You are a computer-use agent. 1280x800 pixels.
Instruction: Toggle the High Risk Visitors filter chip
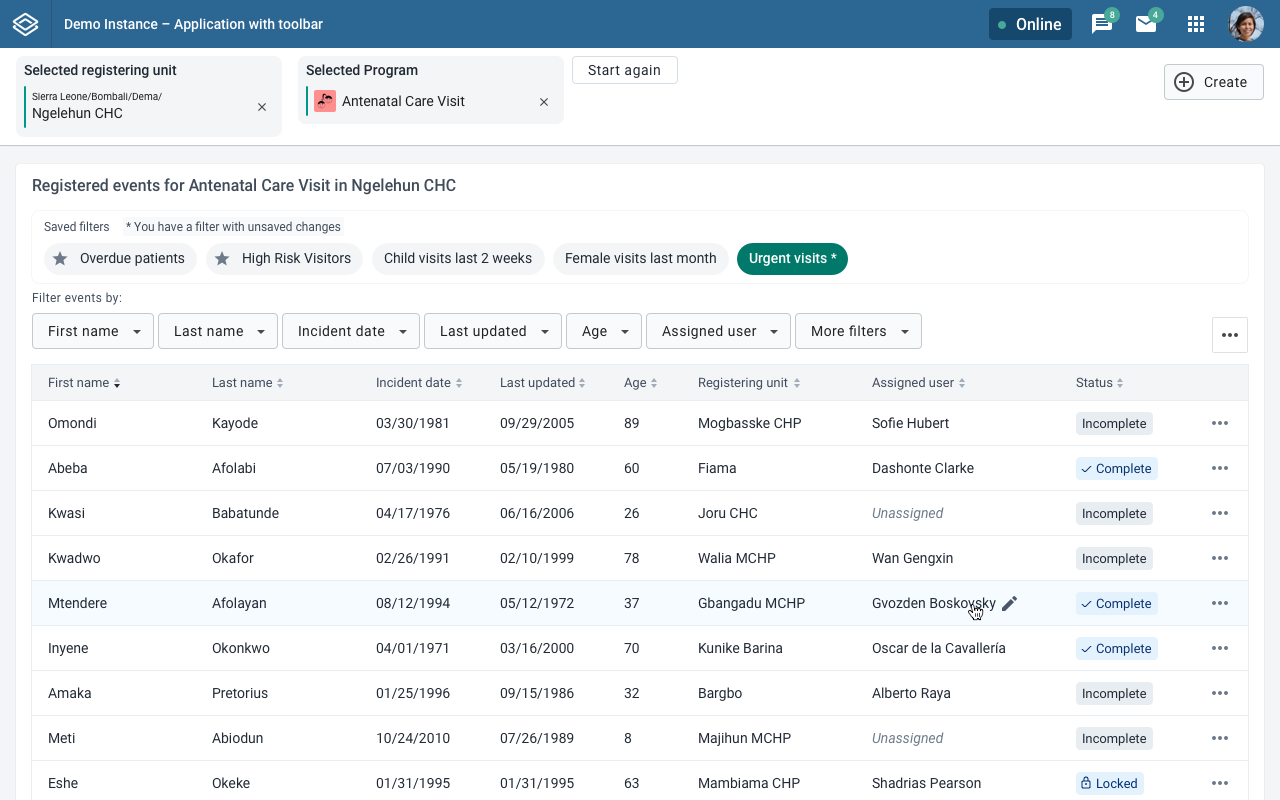click(x=284, y=259)
